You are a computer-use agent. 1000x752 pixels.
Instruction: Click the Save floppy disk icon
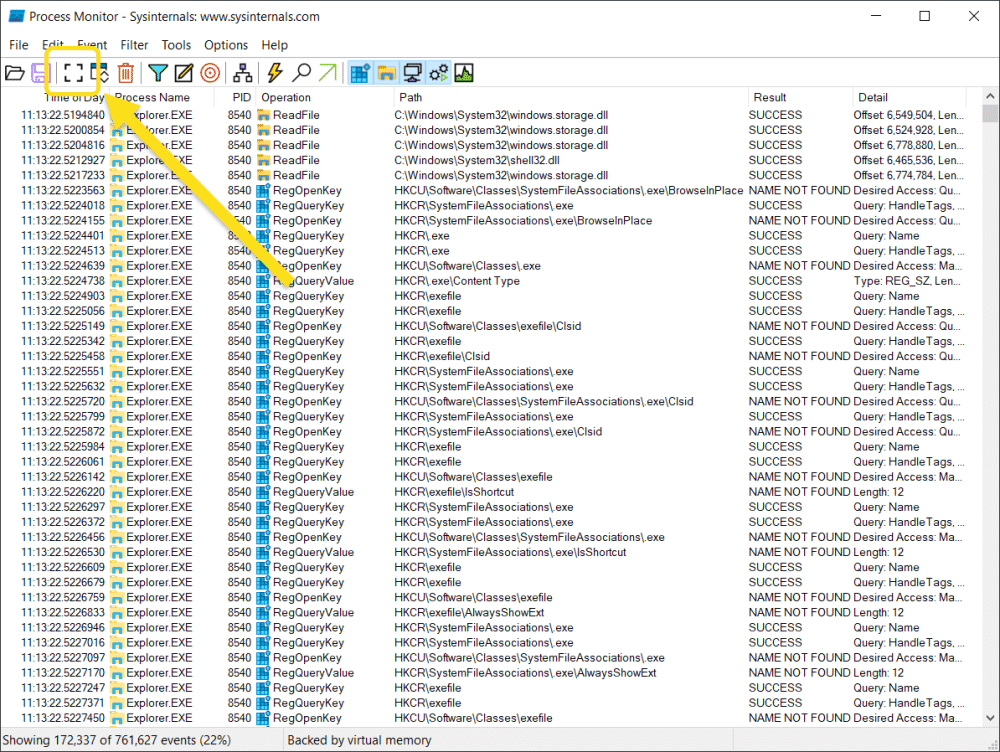[40, 73]
